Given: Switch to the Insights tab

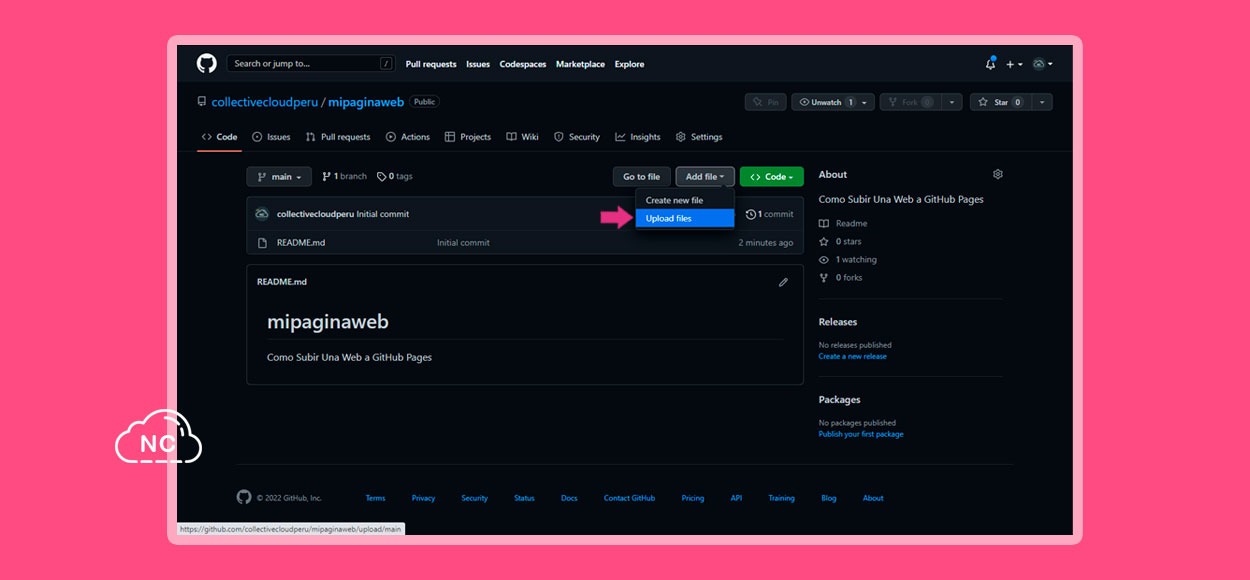Looking at the screenshot, I should pyautogui.click(x=638, y=137).
